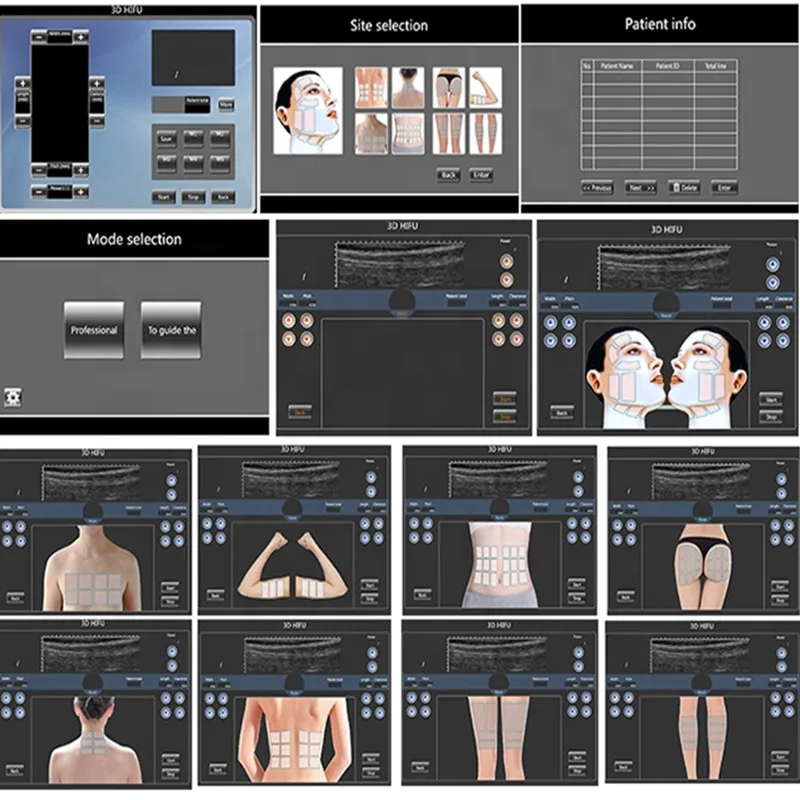The image size is (800, 800).
Task: Lower Pitch with blue down arrow on face treatment screen
Action: click(569, 341)
